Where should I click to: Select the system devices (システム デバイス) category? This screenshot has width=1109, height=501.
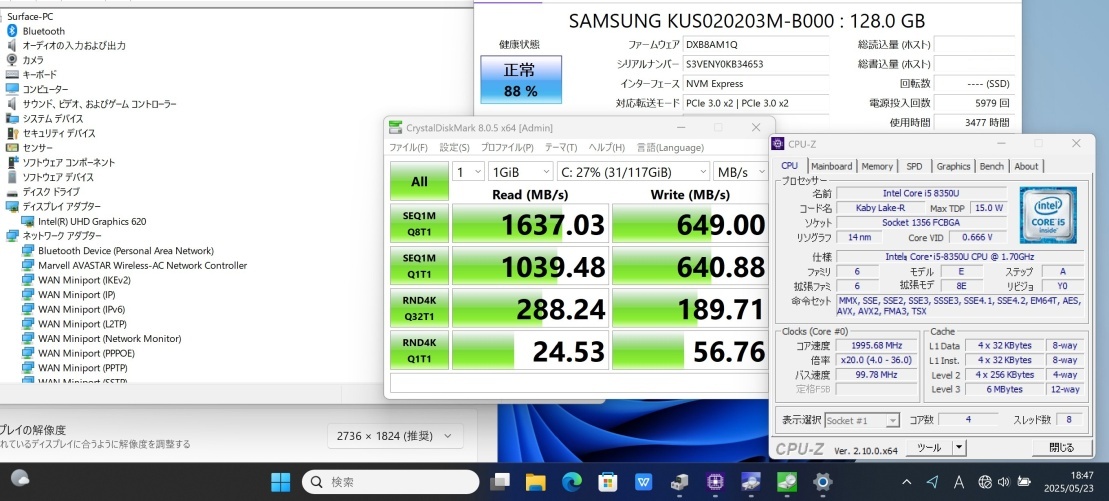52,119
